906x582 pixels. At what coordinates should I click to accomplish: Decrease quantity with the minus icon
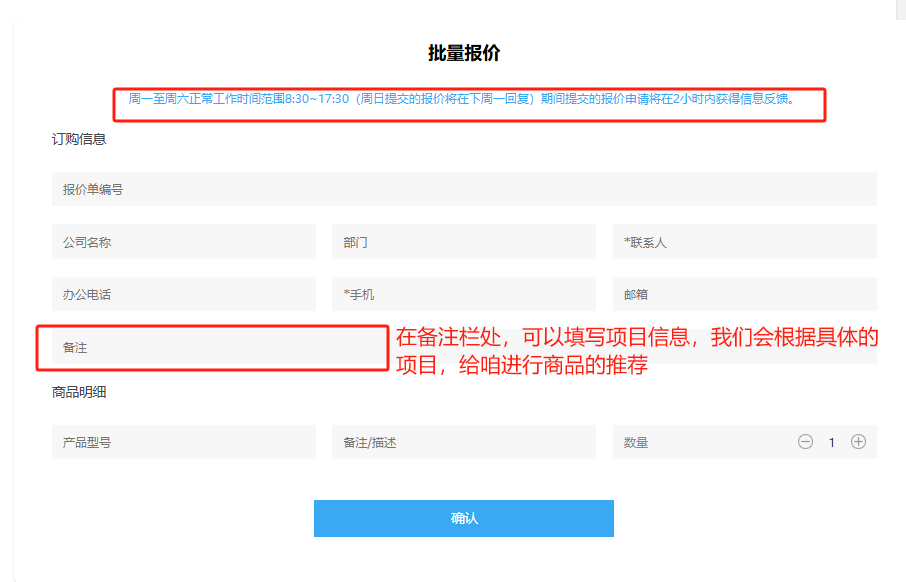[805, 442]
